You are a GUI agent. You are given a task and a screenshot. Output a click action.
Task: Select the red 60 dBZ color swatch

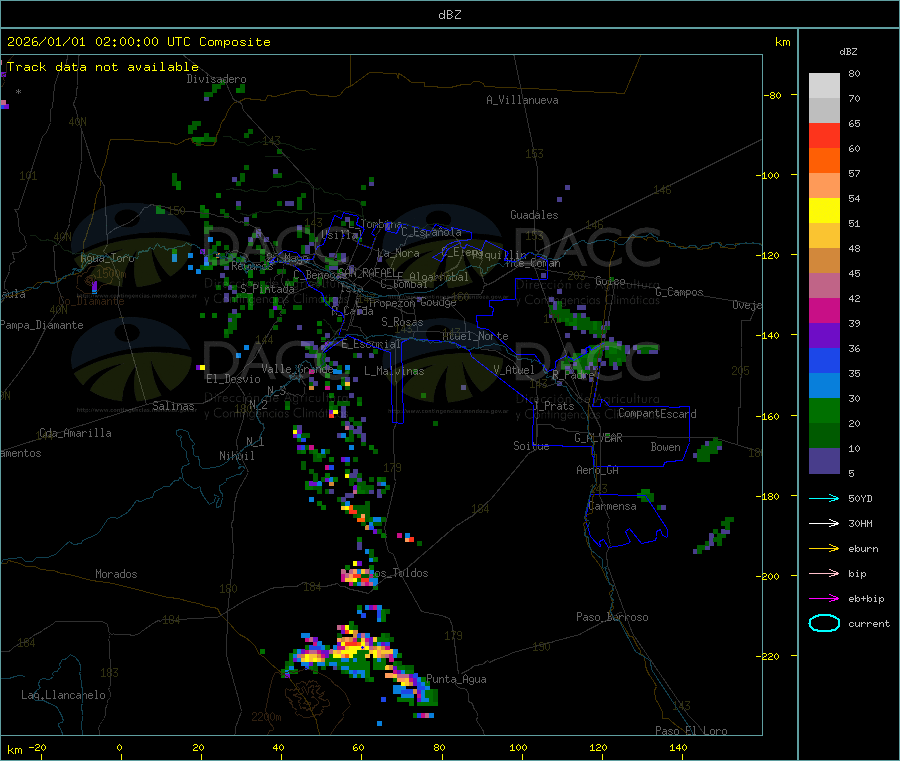point(824,135)
